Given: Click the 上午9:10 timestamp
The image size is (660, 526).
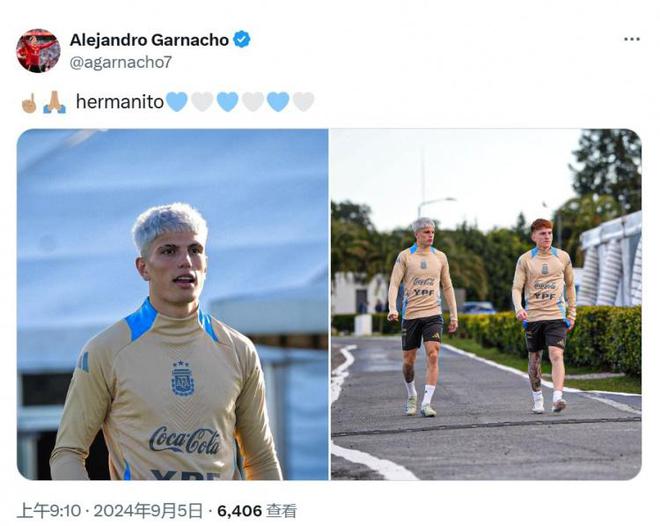Looking at the screenshot, I should tap(48, 511).
